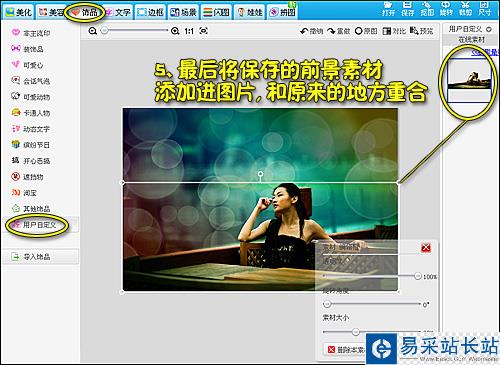Screen dimensions: 500x365
Task: Select the 其他饰品 other accessories category
Action: coord(31,209)
